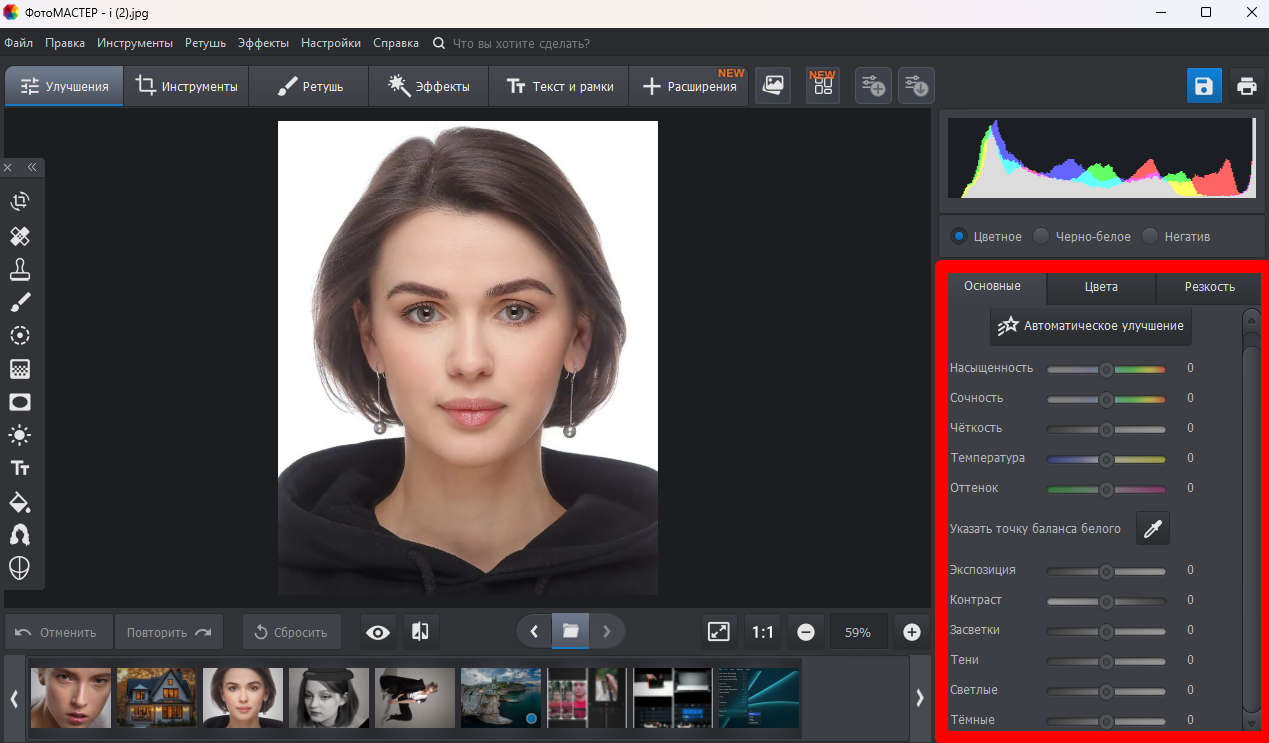The image size is (1269, 743).
Task: Fit image to screen icon
Action: pyautogui.click(x=719, y=632)
